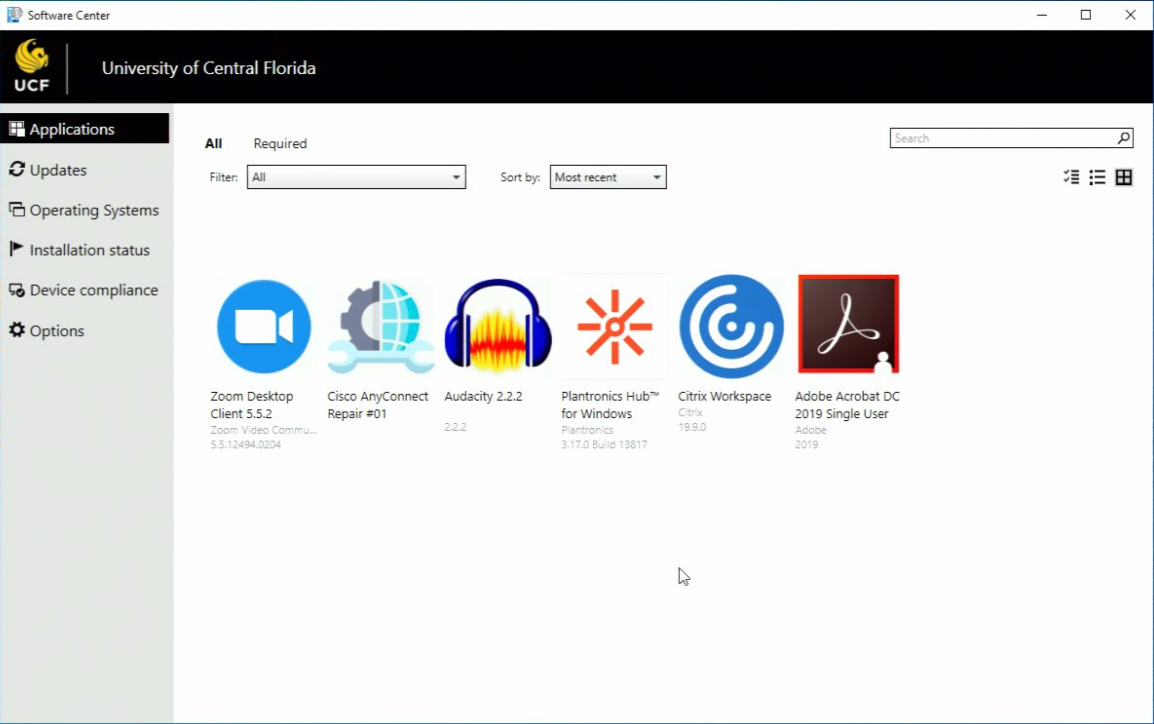1154x724 pixels.
Task: Open the Citrix Workspace icon
Action: click(732, 327)
